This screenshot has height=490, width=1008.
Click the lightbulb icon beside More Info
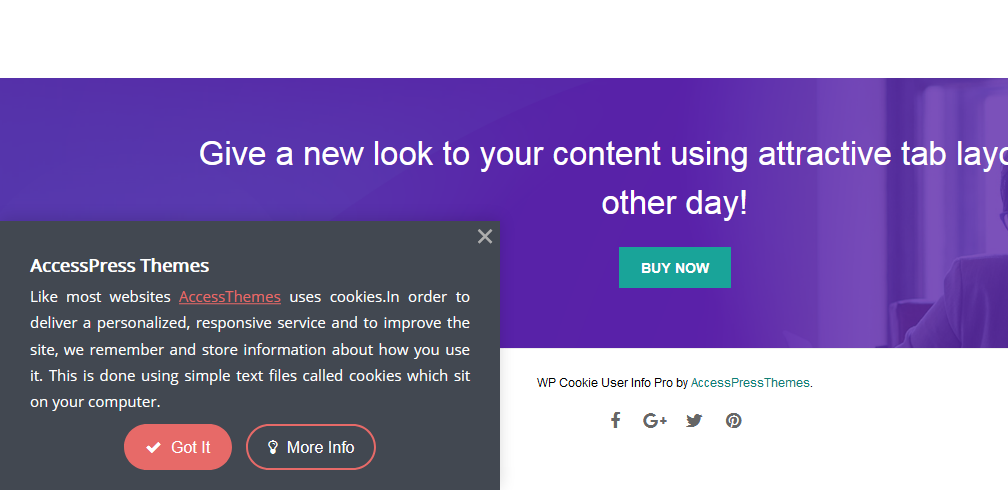click(272, 448)
